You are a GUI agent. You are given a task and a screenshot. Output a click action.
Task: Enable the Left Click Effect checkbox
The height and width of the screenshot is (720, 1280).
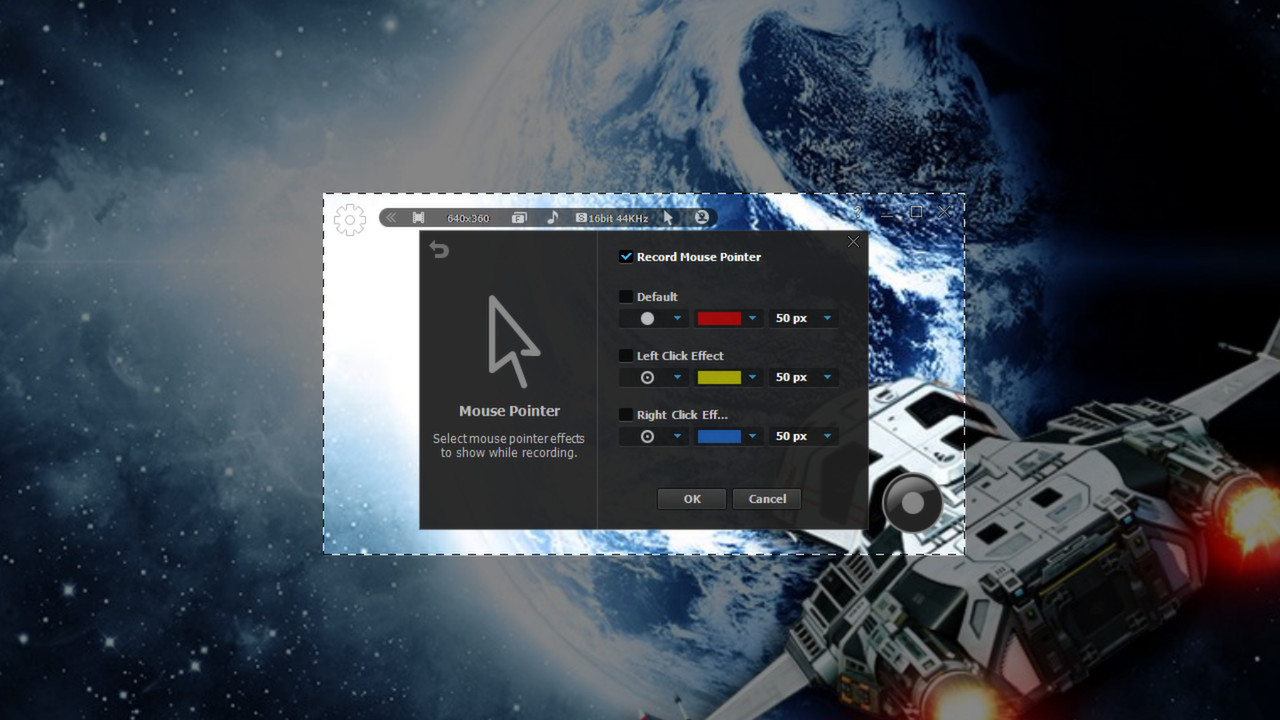[x=626, y=355]
